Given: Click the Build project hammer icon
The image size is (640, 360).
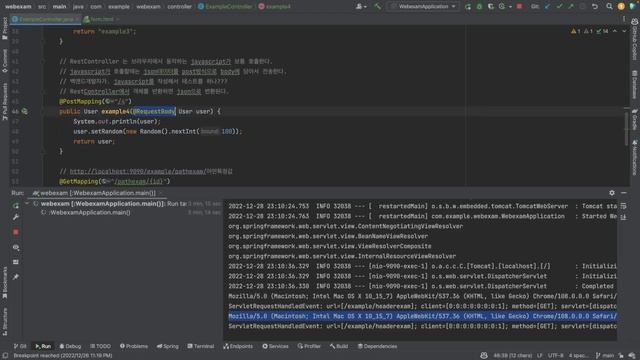Looking at the screenshot, I should [x=378, y=7].
